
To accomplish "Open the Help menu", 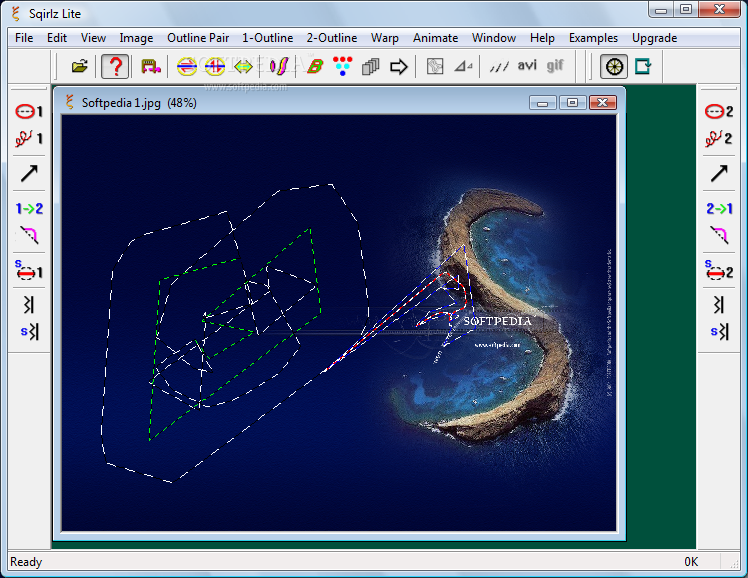I will click(x=542, y=38).
